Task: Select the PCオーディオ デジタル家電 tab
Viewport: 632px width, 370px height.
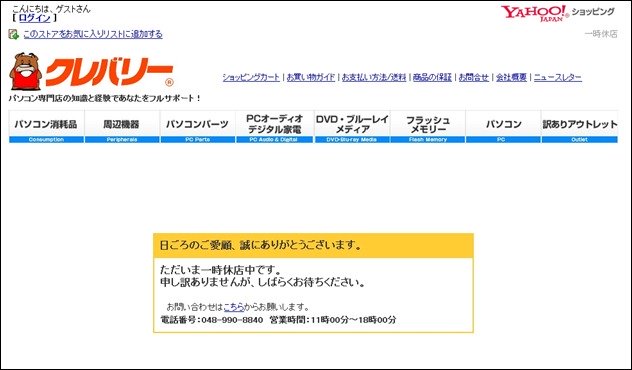Action: point(274,127)
